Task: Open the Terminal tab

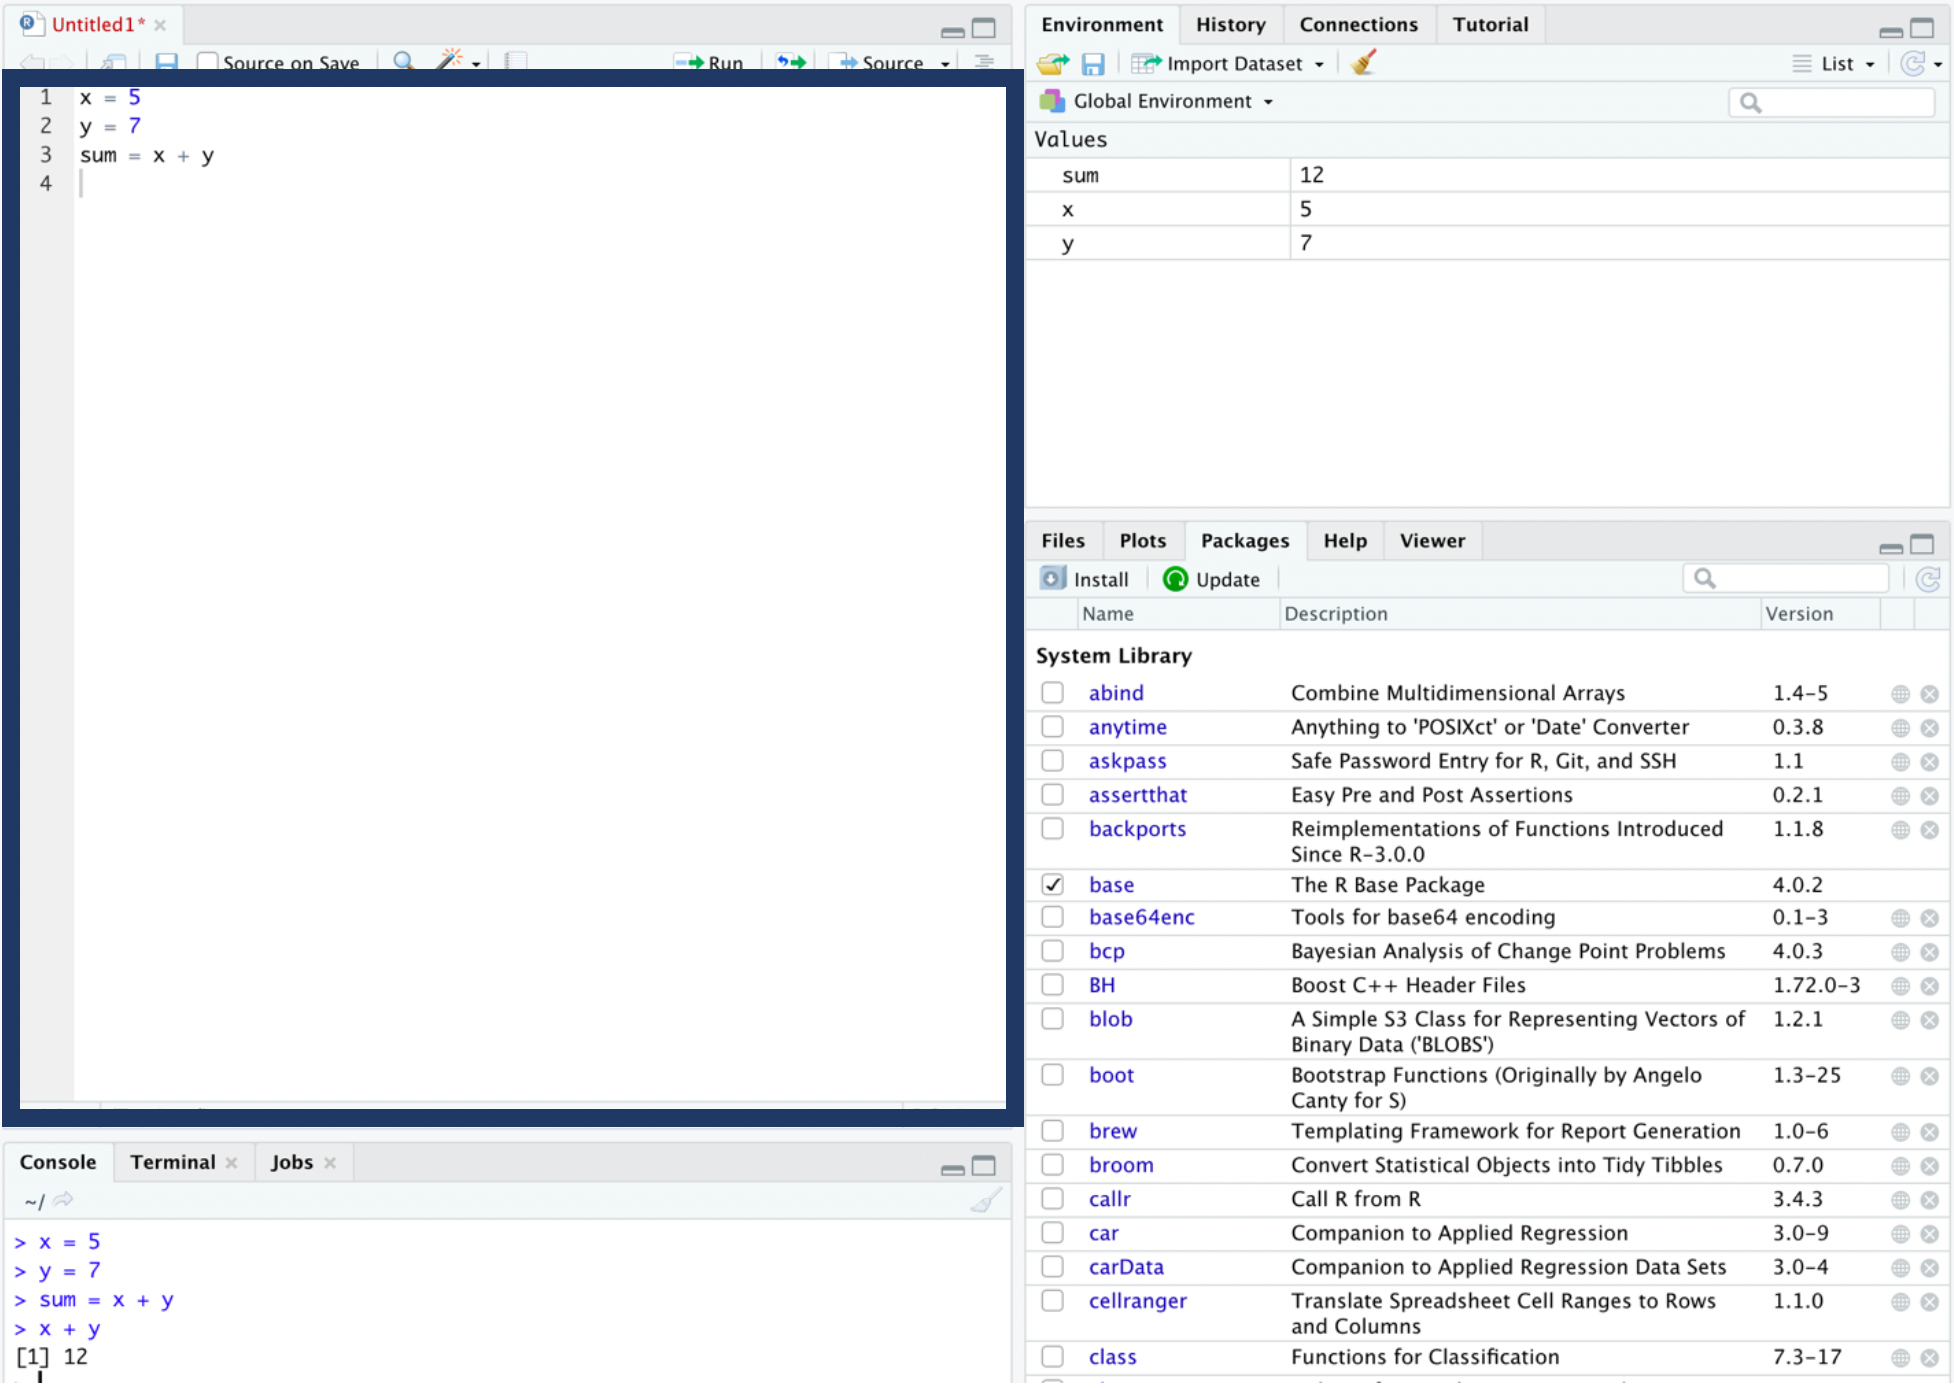Action: [x=172, y=1161]
